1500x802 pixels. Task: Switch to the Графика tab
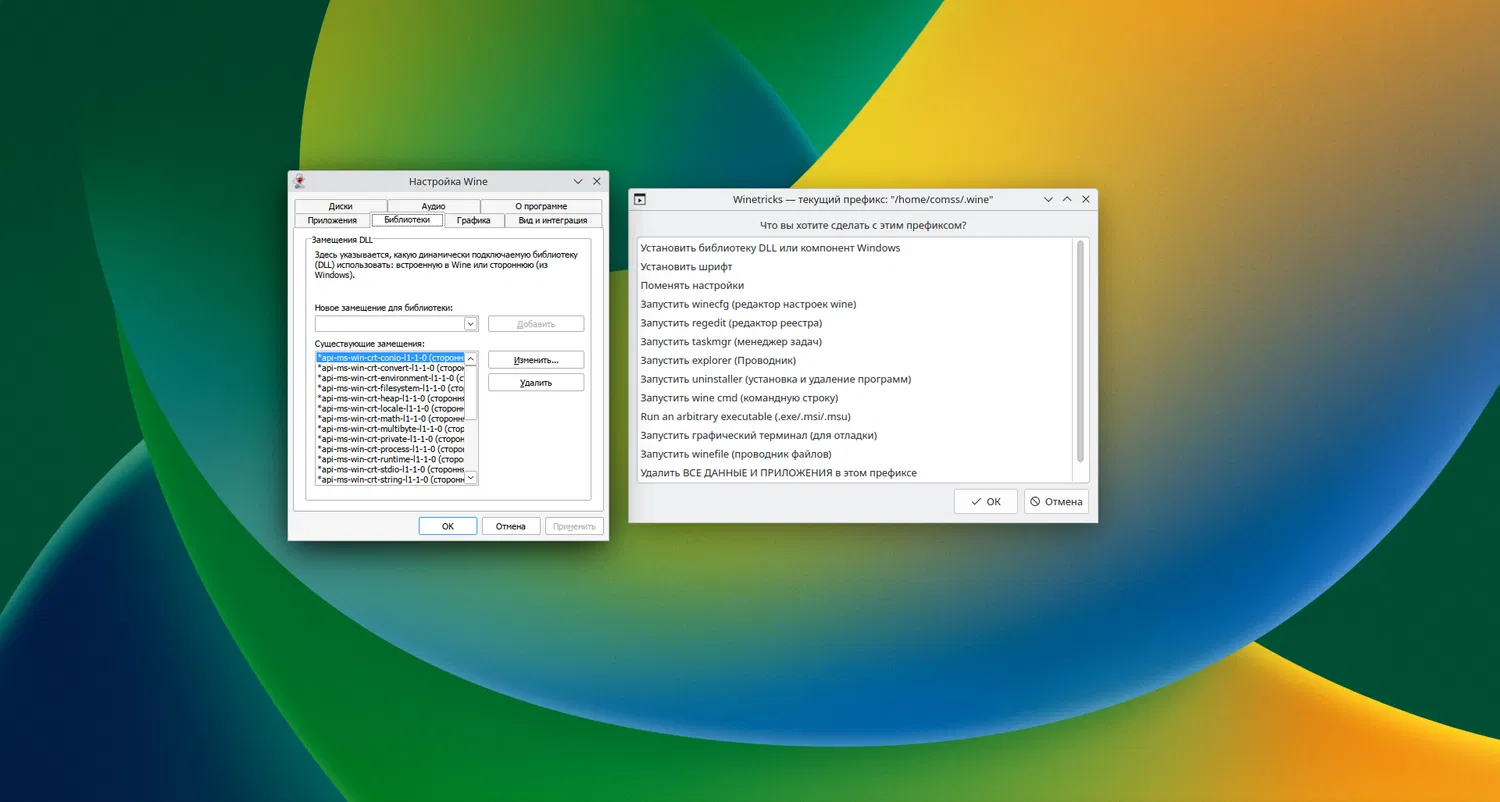coord(473,220)
